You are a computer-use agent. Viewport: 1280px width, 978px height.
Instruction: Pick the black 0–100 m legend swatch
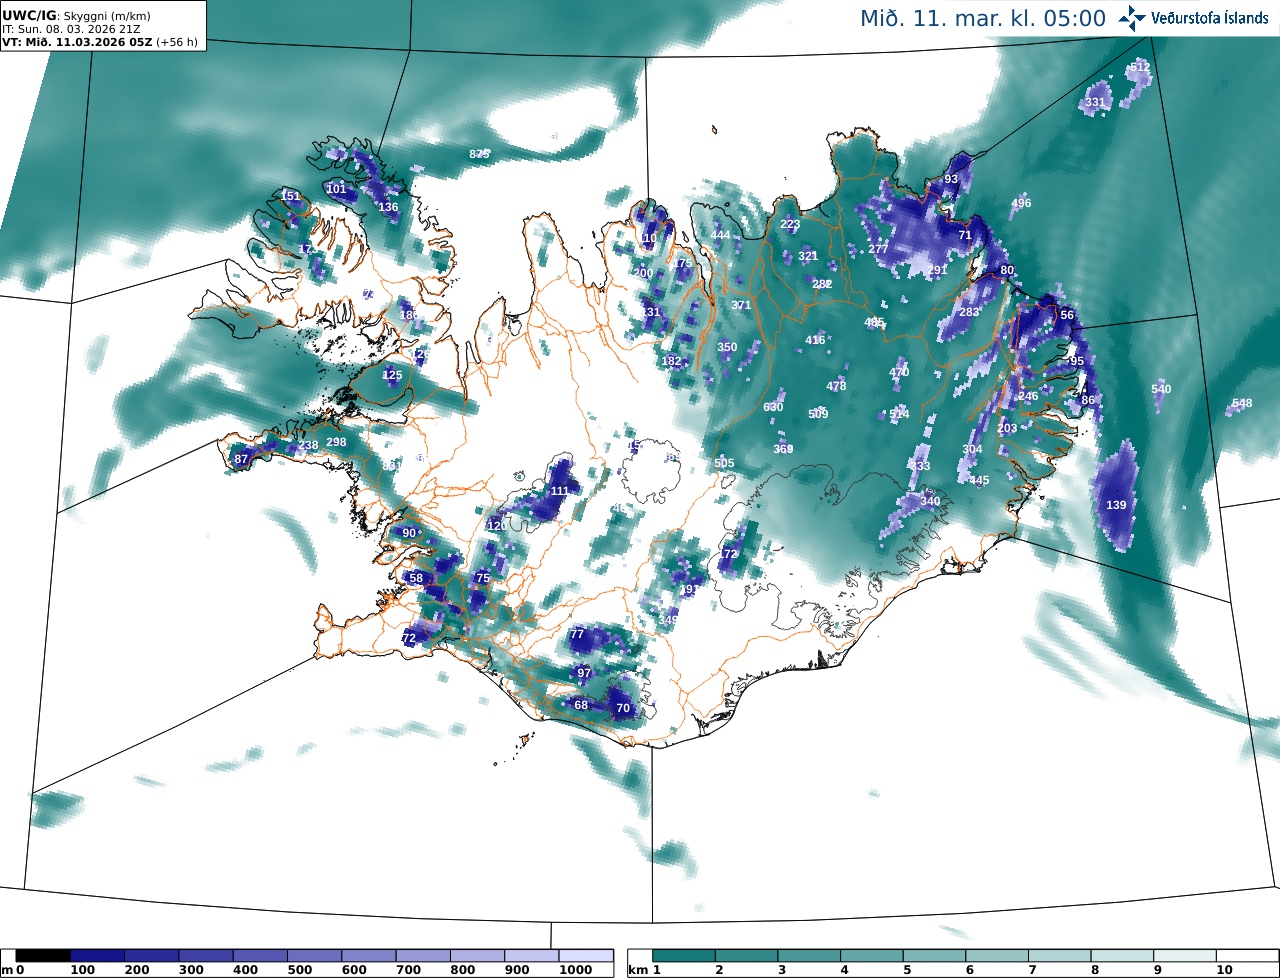point(43,956)
